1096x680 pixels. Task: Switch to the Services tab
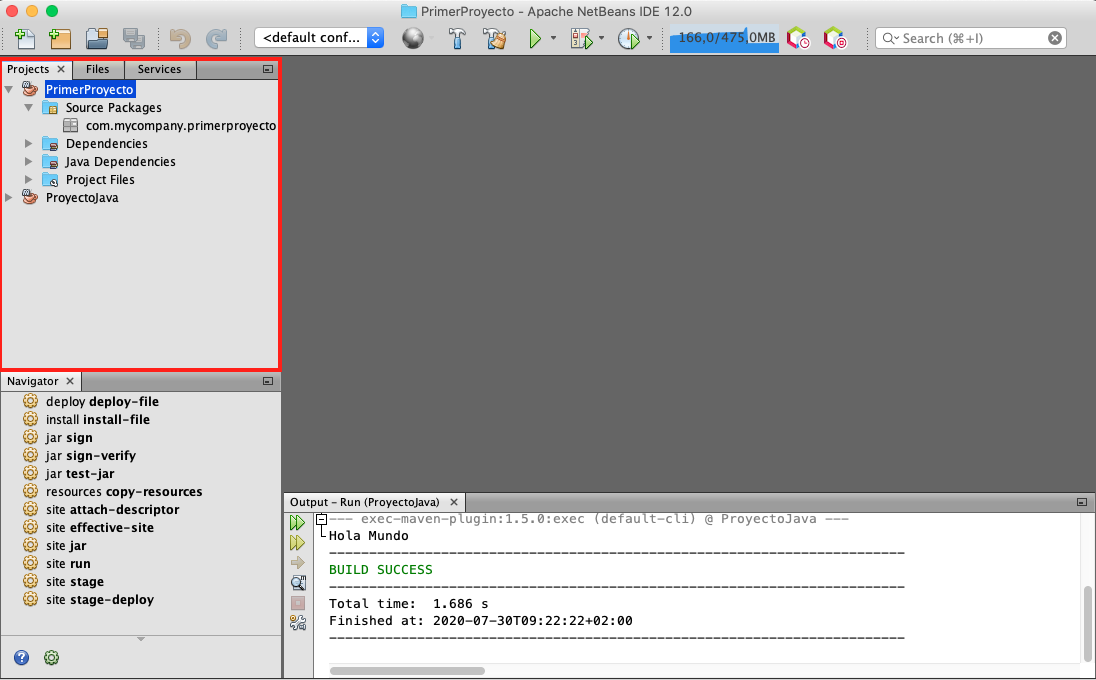tap(159, 69)
